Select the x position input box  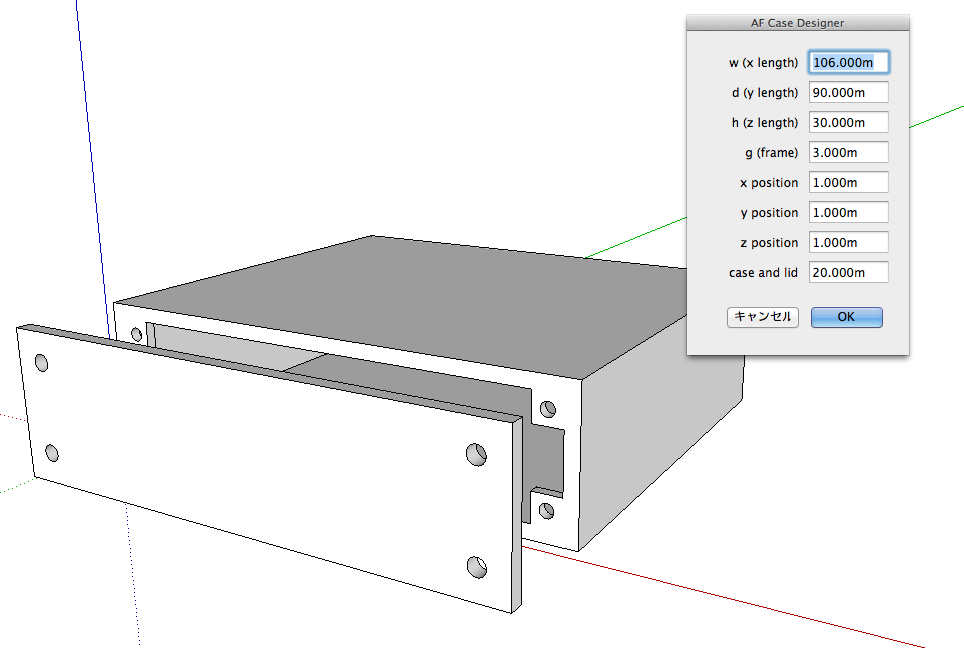(x=848, y=183)
